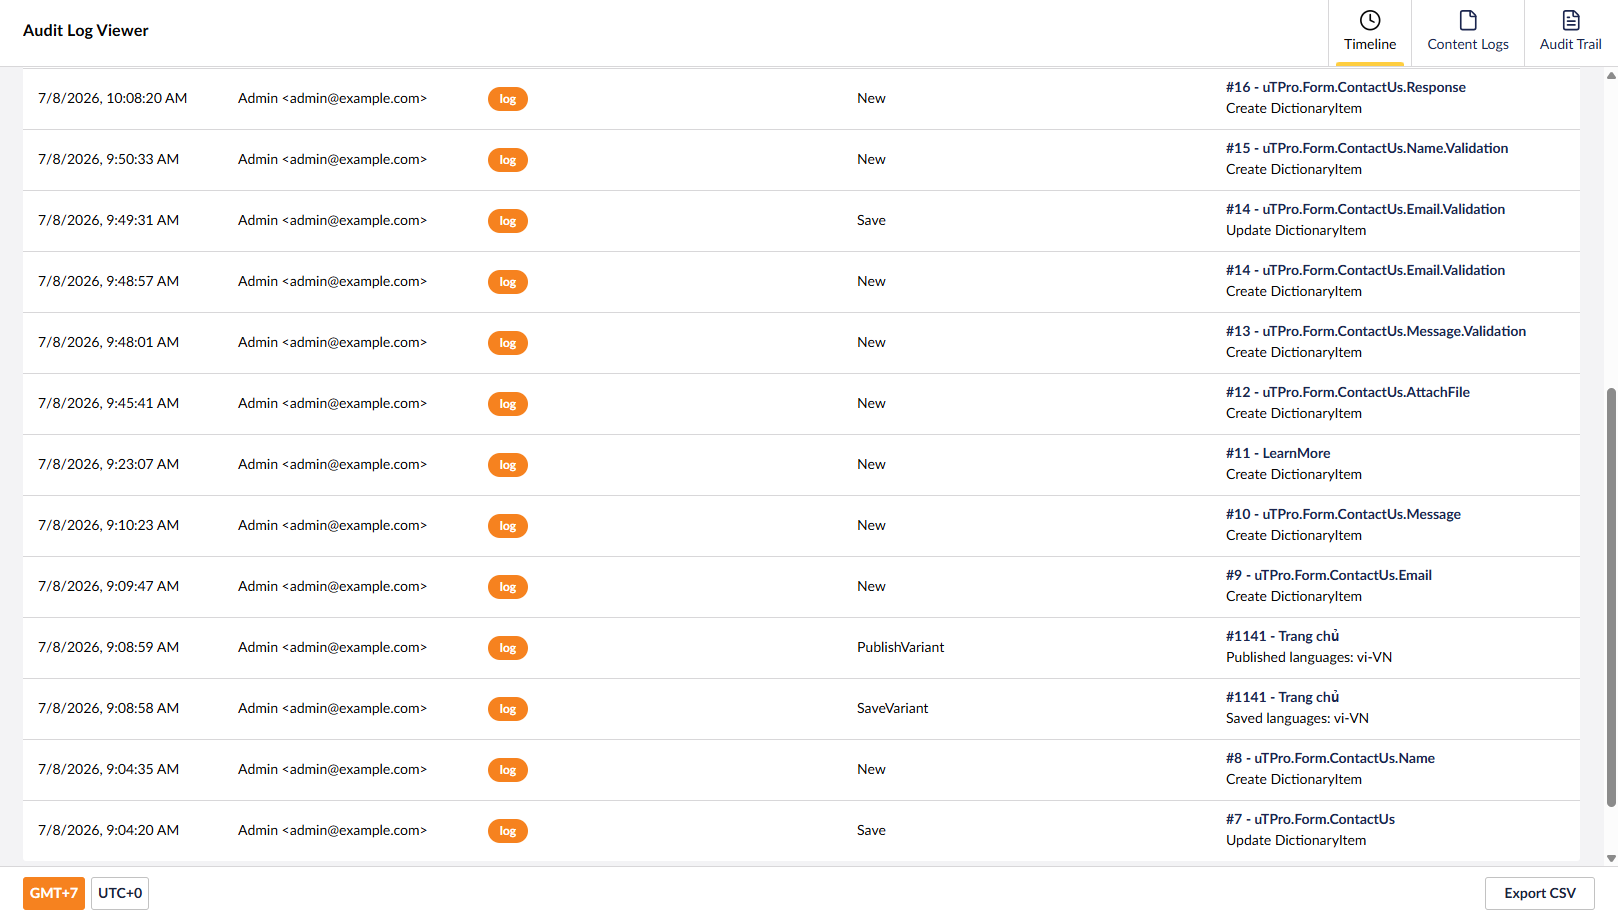This screenshot has height=917, width=1618.
Task: Click log badge in 10:08:20 AM row
Action: point(508,99)
